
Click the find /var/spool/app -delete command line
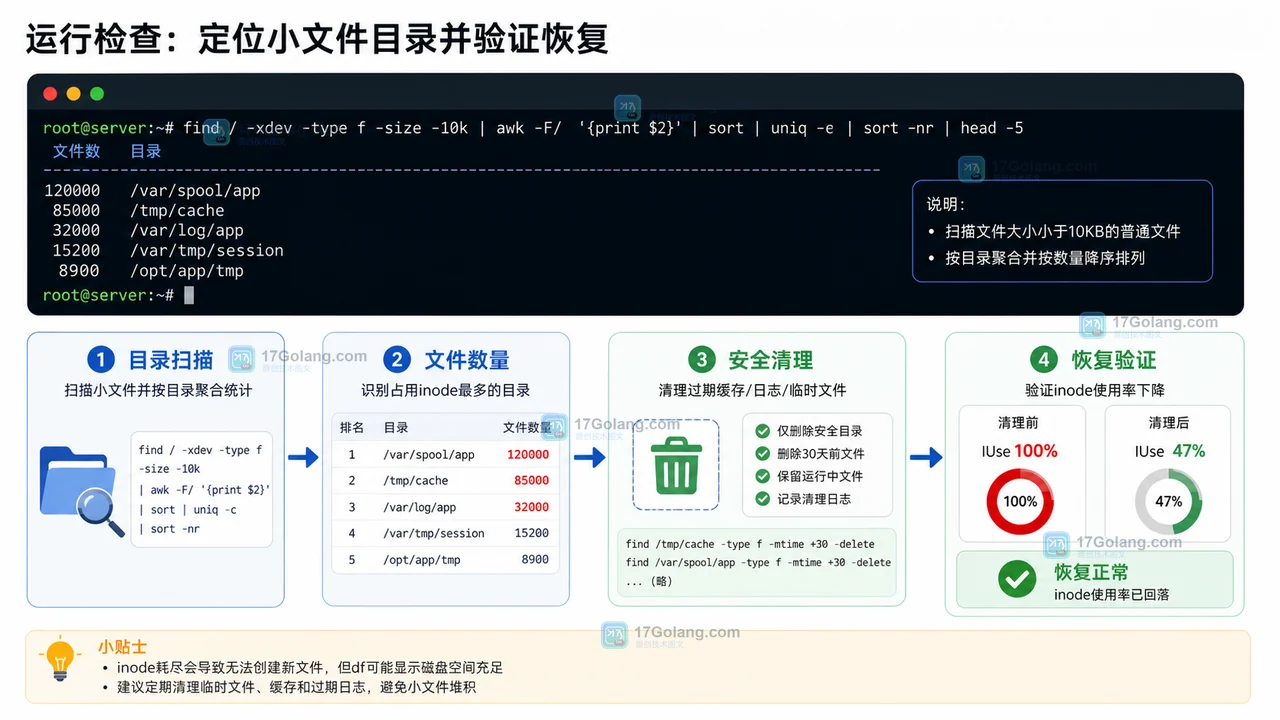pos(758,562)
